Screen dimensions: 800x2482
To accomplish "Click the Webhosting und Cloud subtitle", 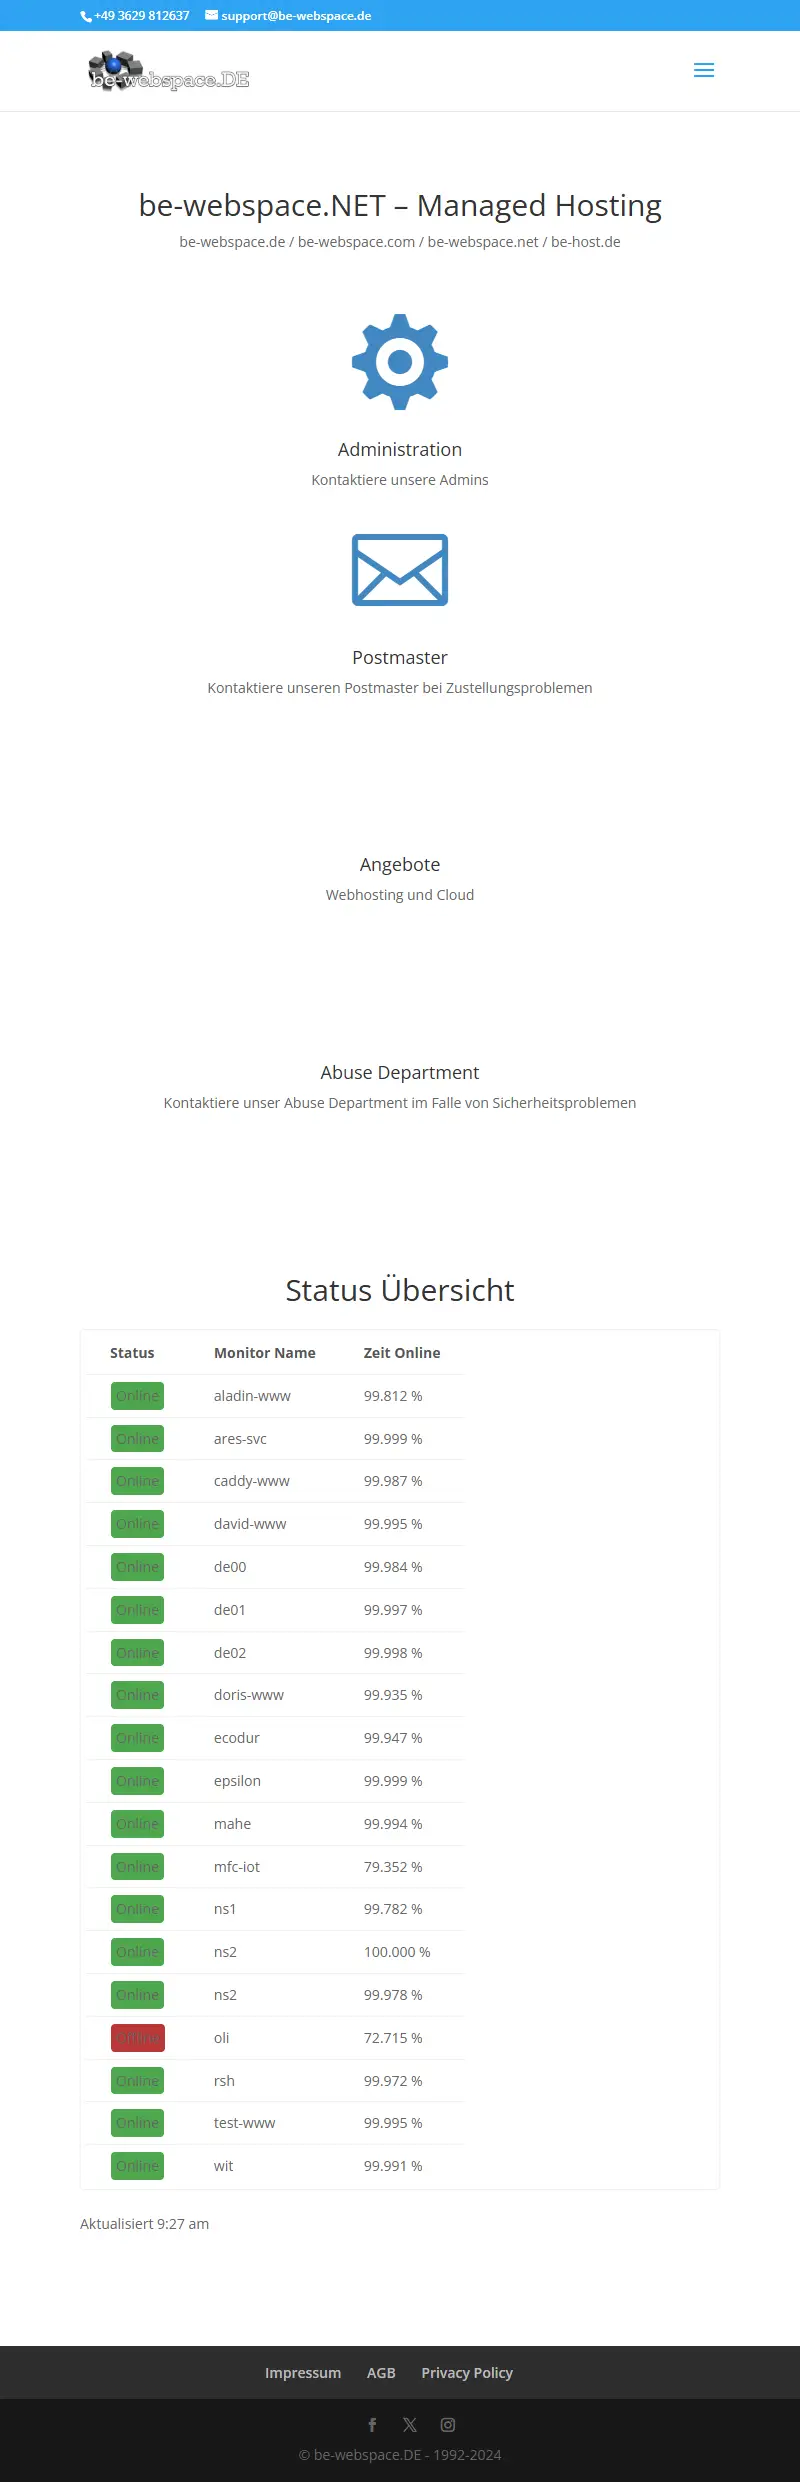I will pos(400,895).
